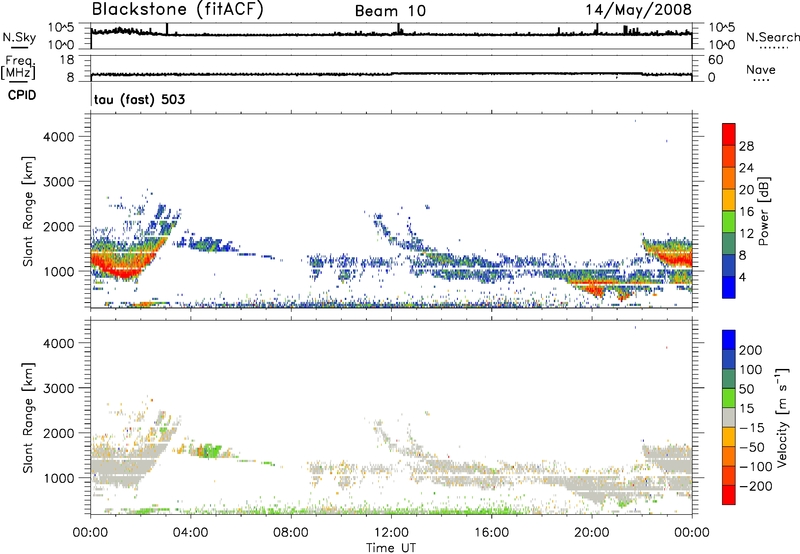Click the red high-power echo near 01:00 in Power plot

pyautogui.click(x=120, y=266)
